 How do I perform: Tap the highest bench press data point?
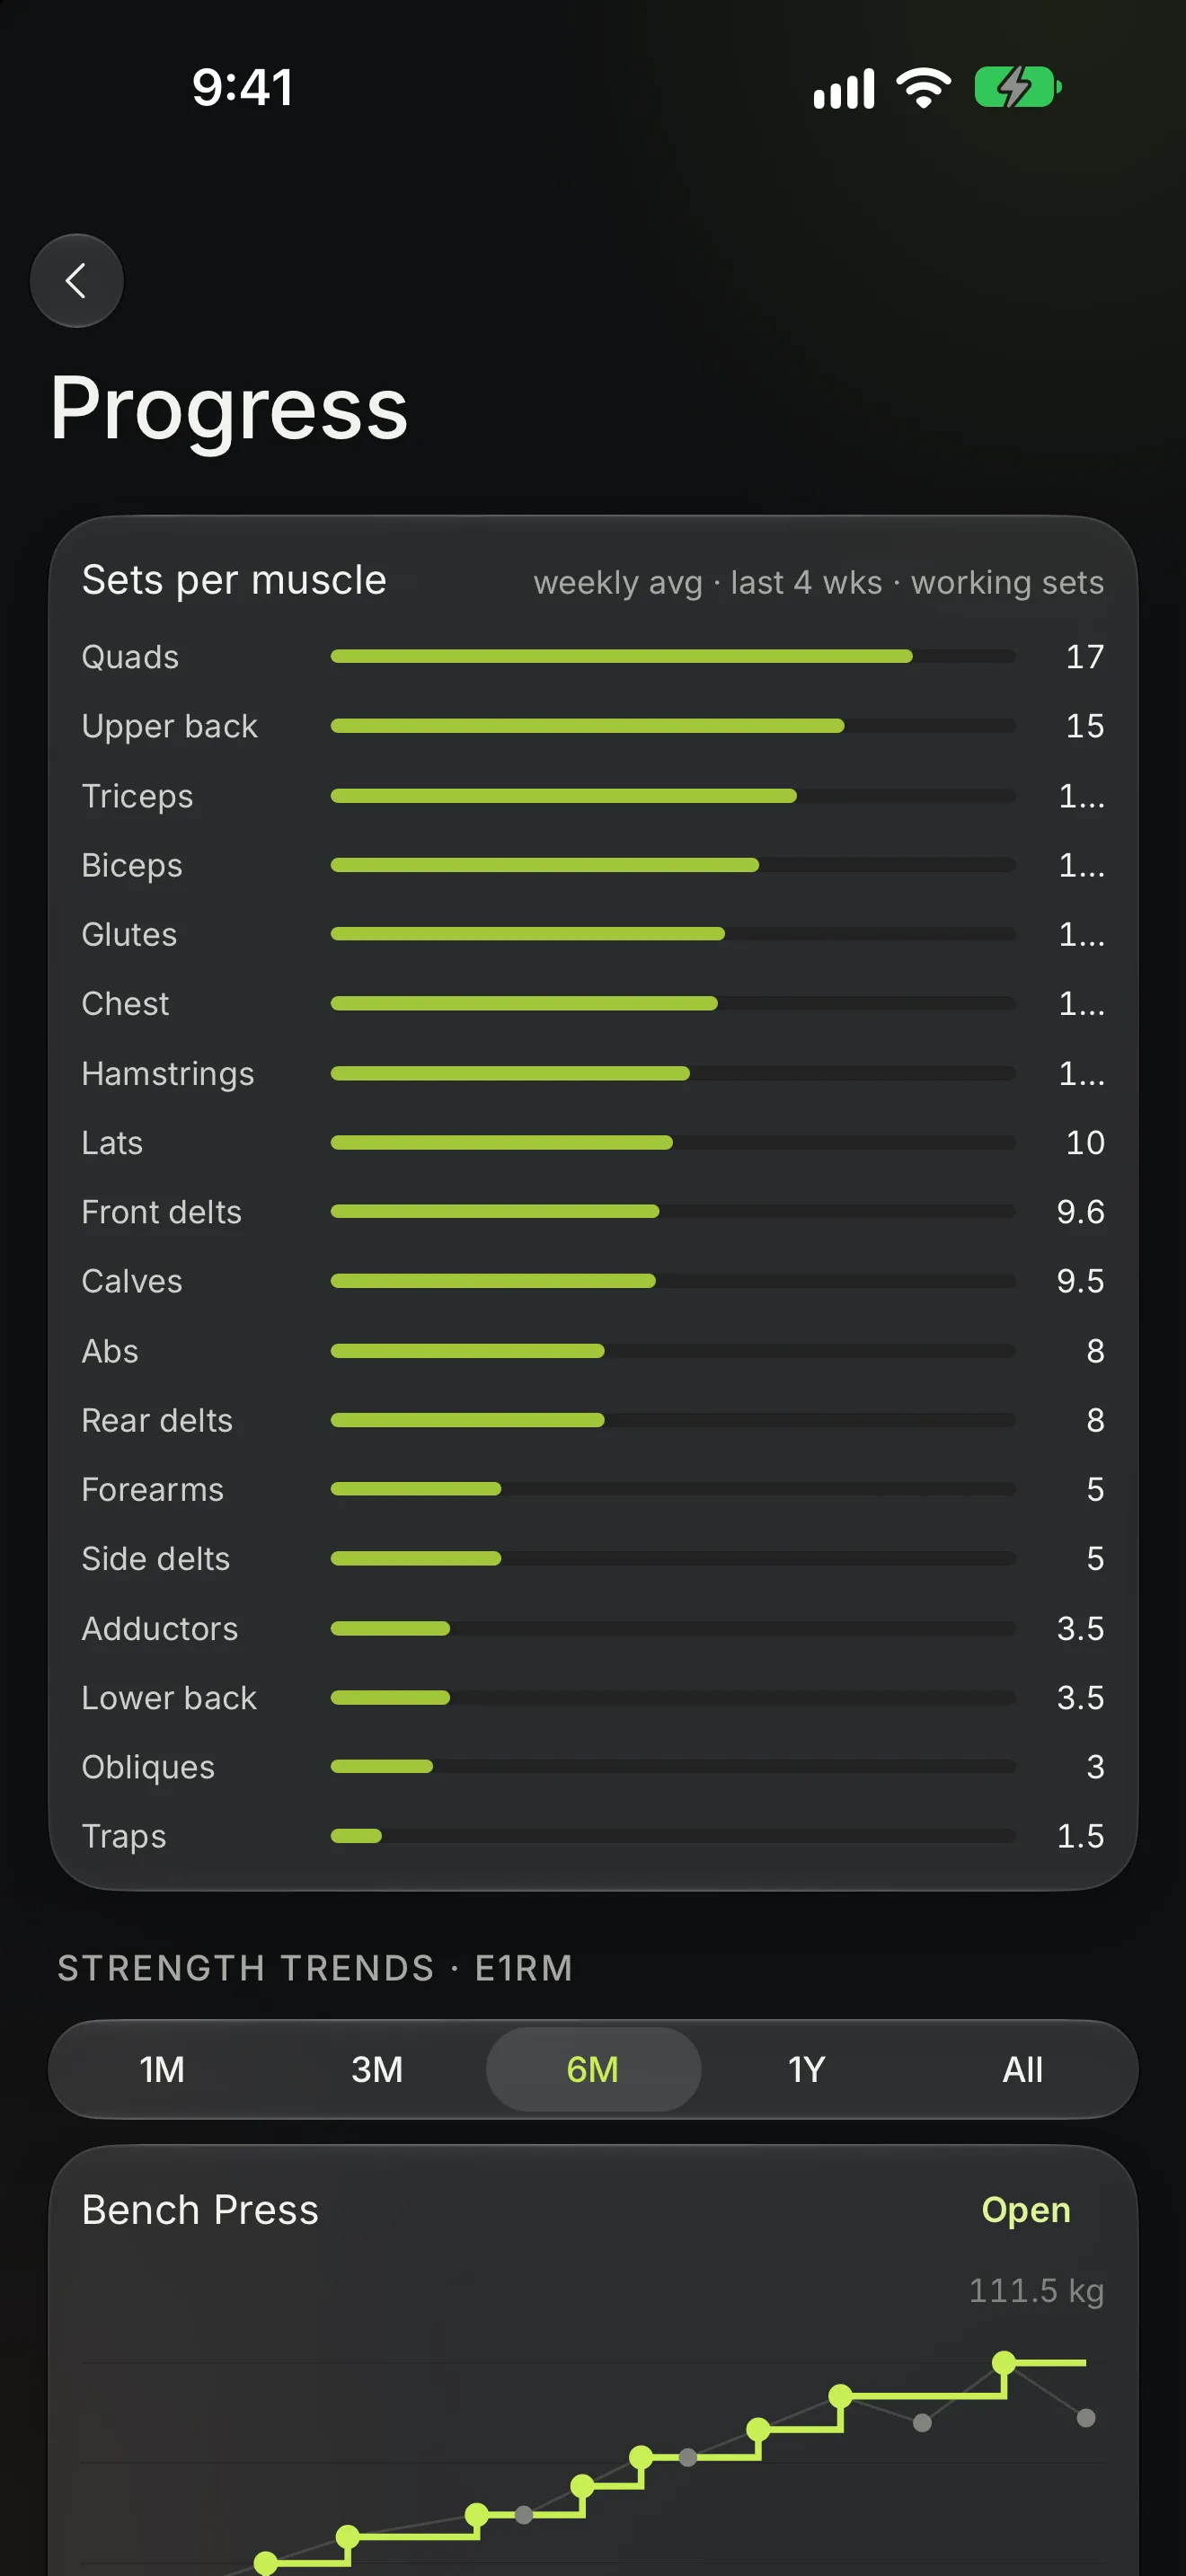click(1004, 2362)
